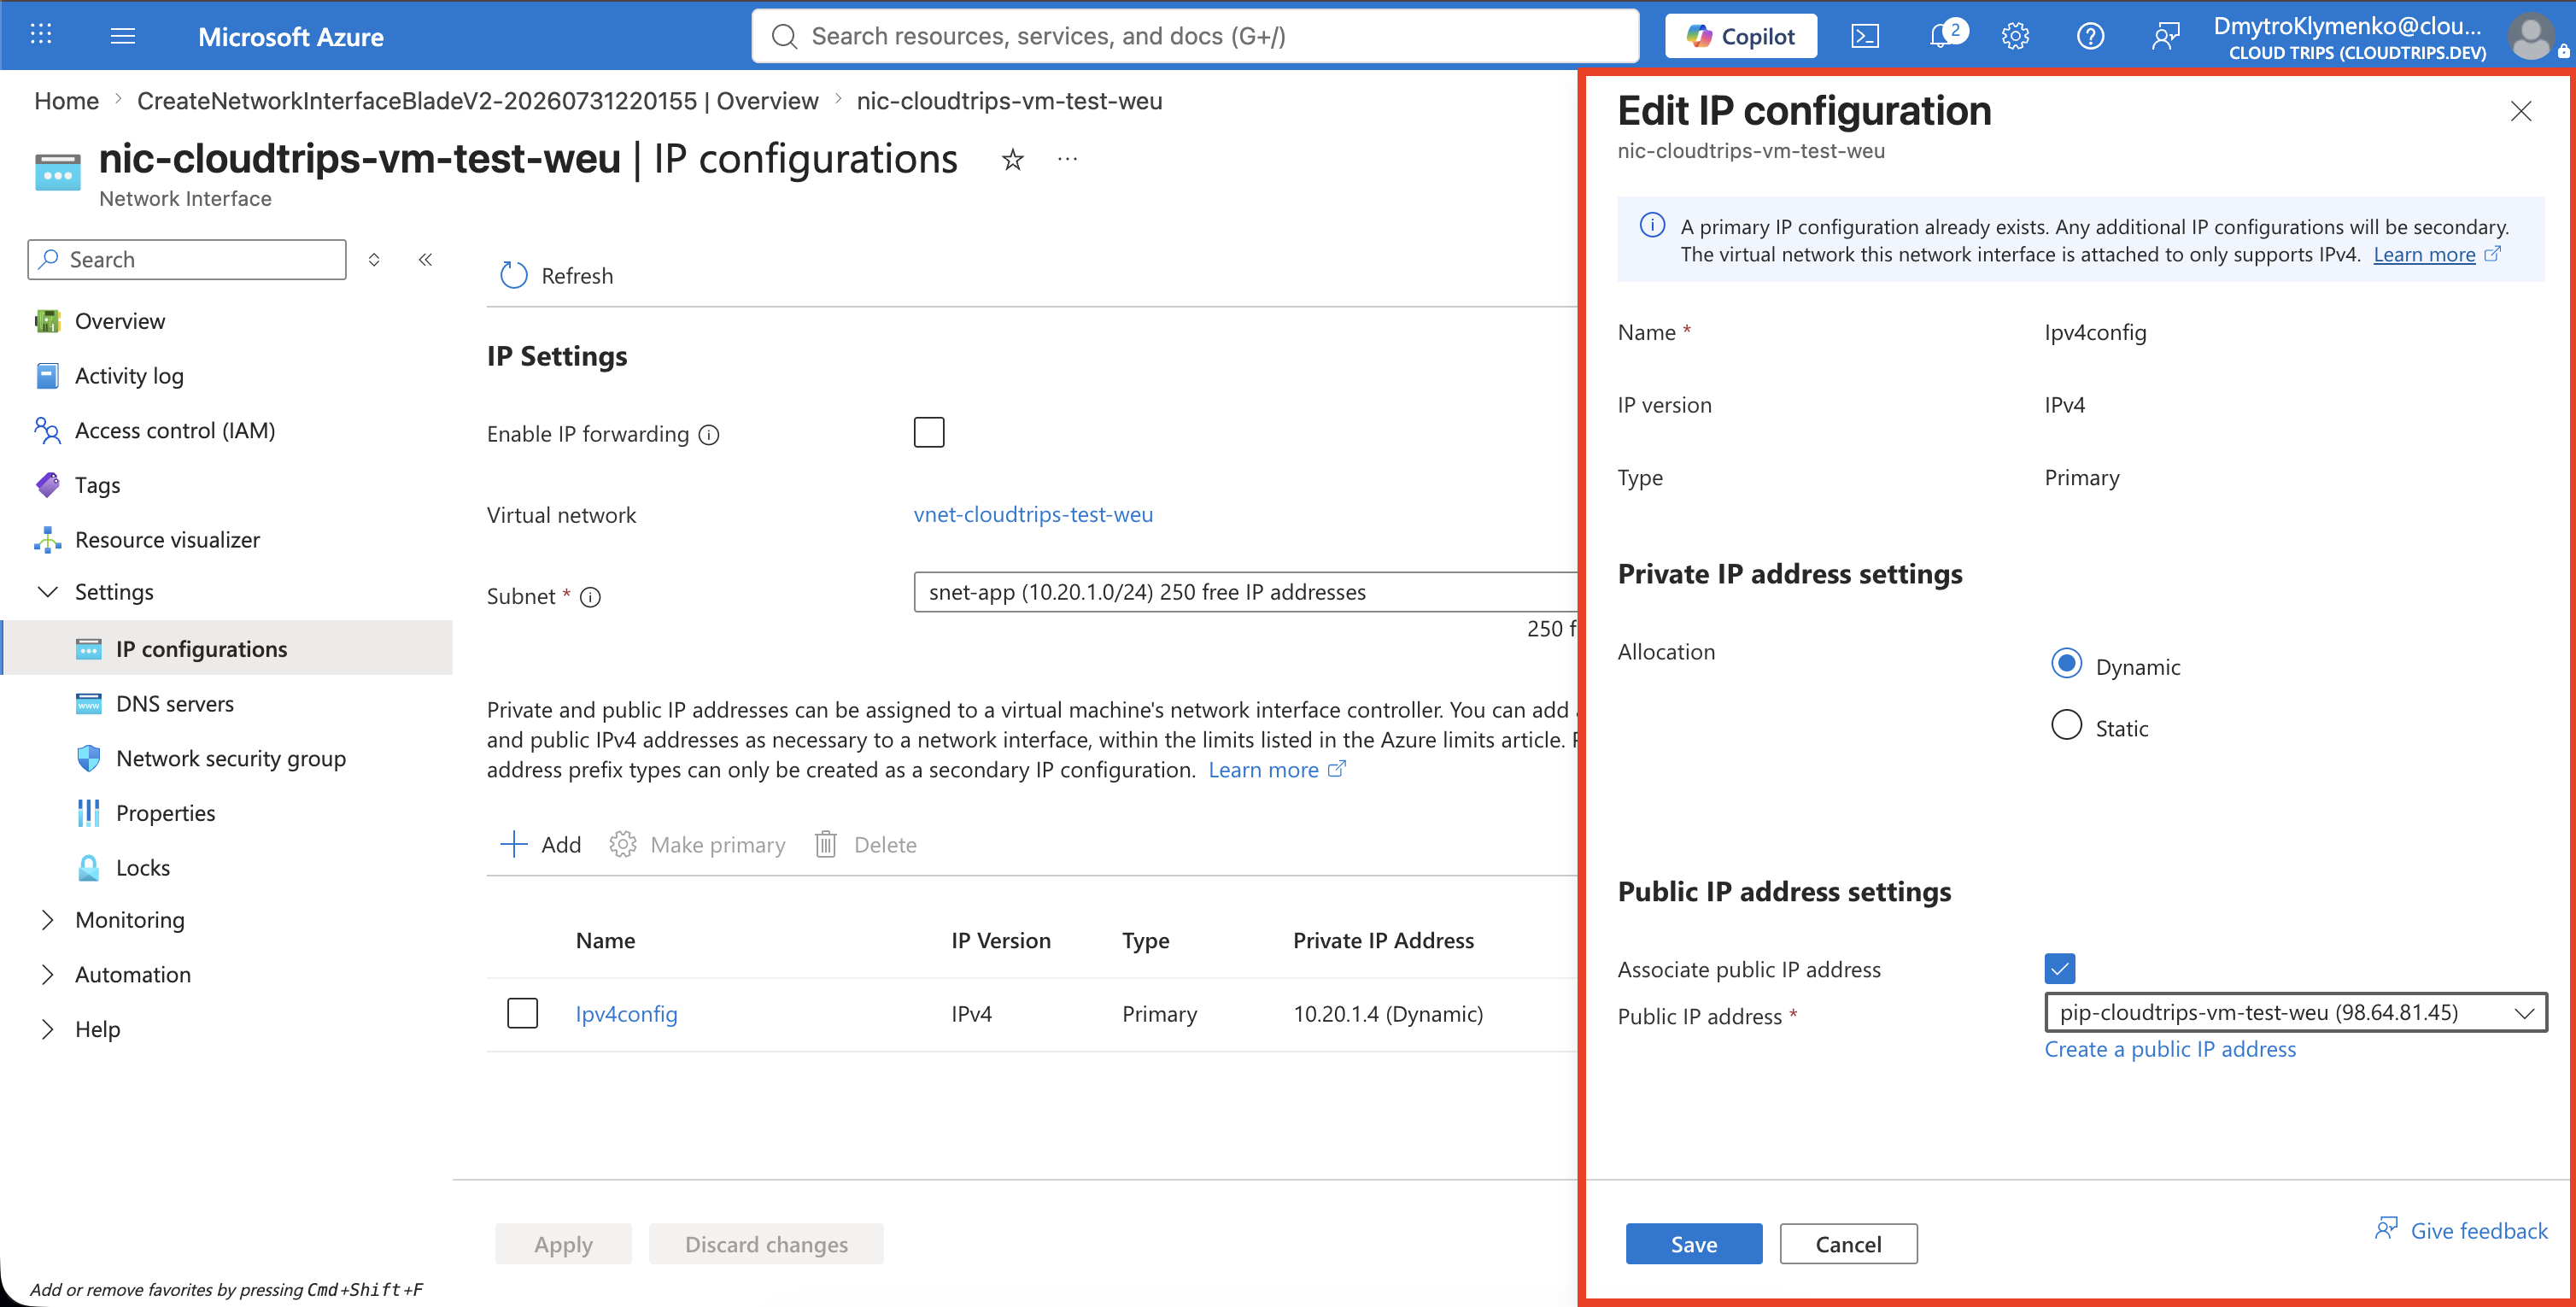The width and height of the screenshot is (2576, 1307).
Task: Click the Copilot button
Action: click(x=1740, y=37)
